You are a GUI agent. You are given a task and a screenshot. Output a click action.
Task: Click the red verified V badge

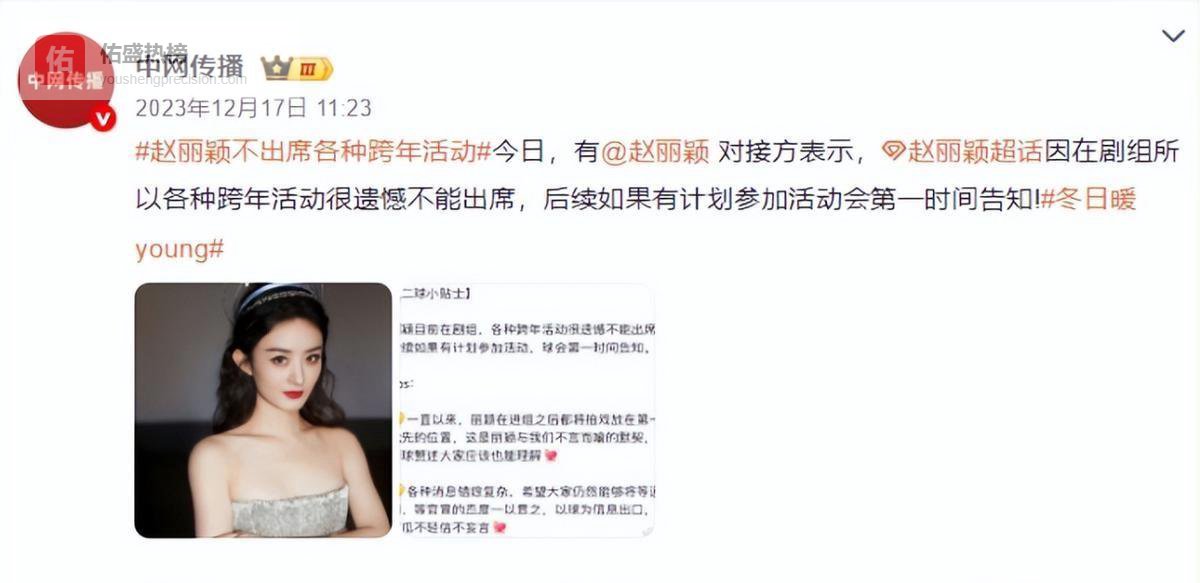[102, 118]
